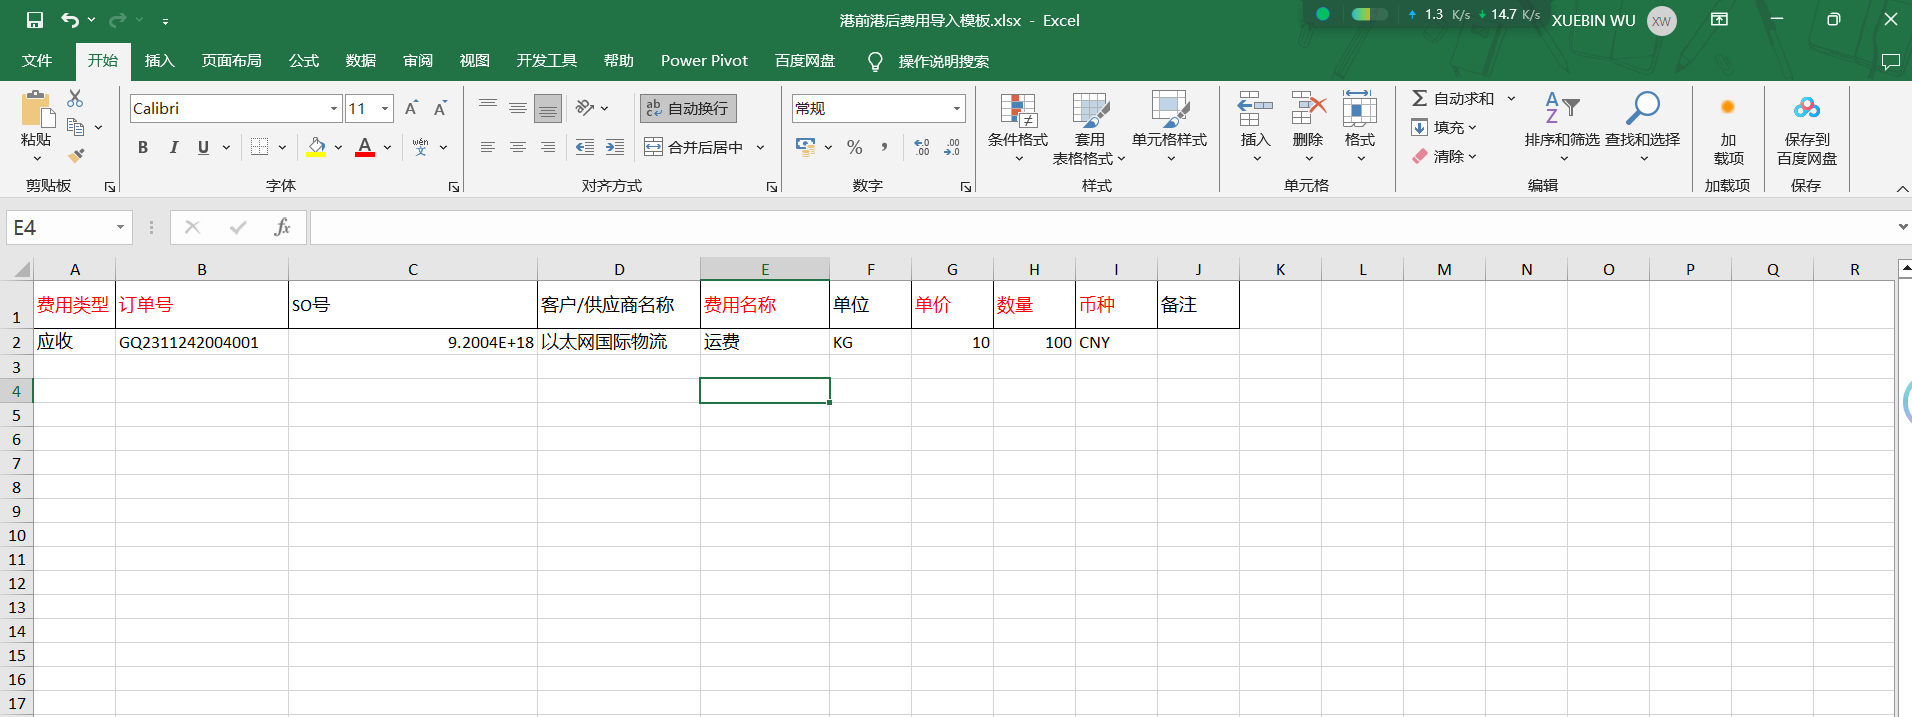
Task: Toggle align left horizontally
Action: pos(488,147)
